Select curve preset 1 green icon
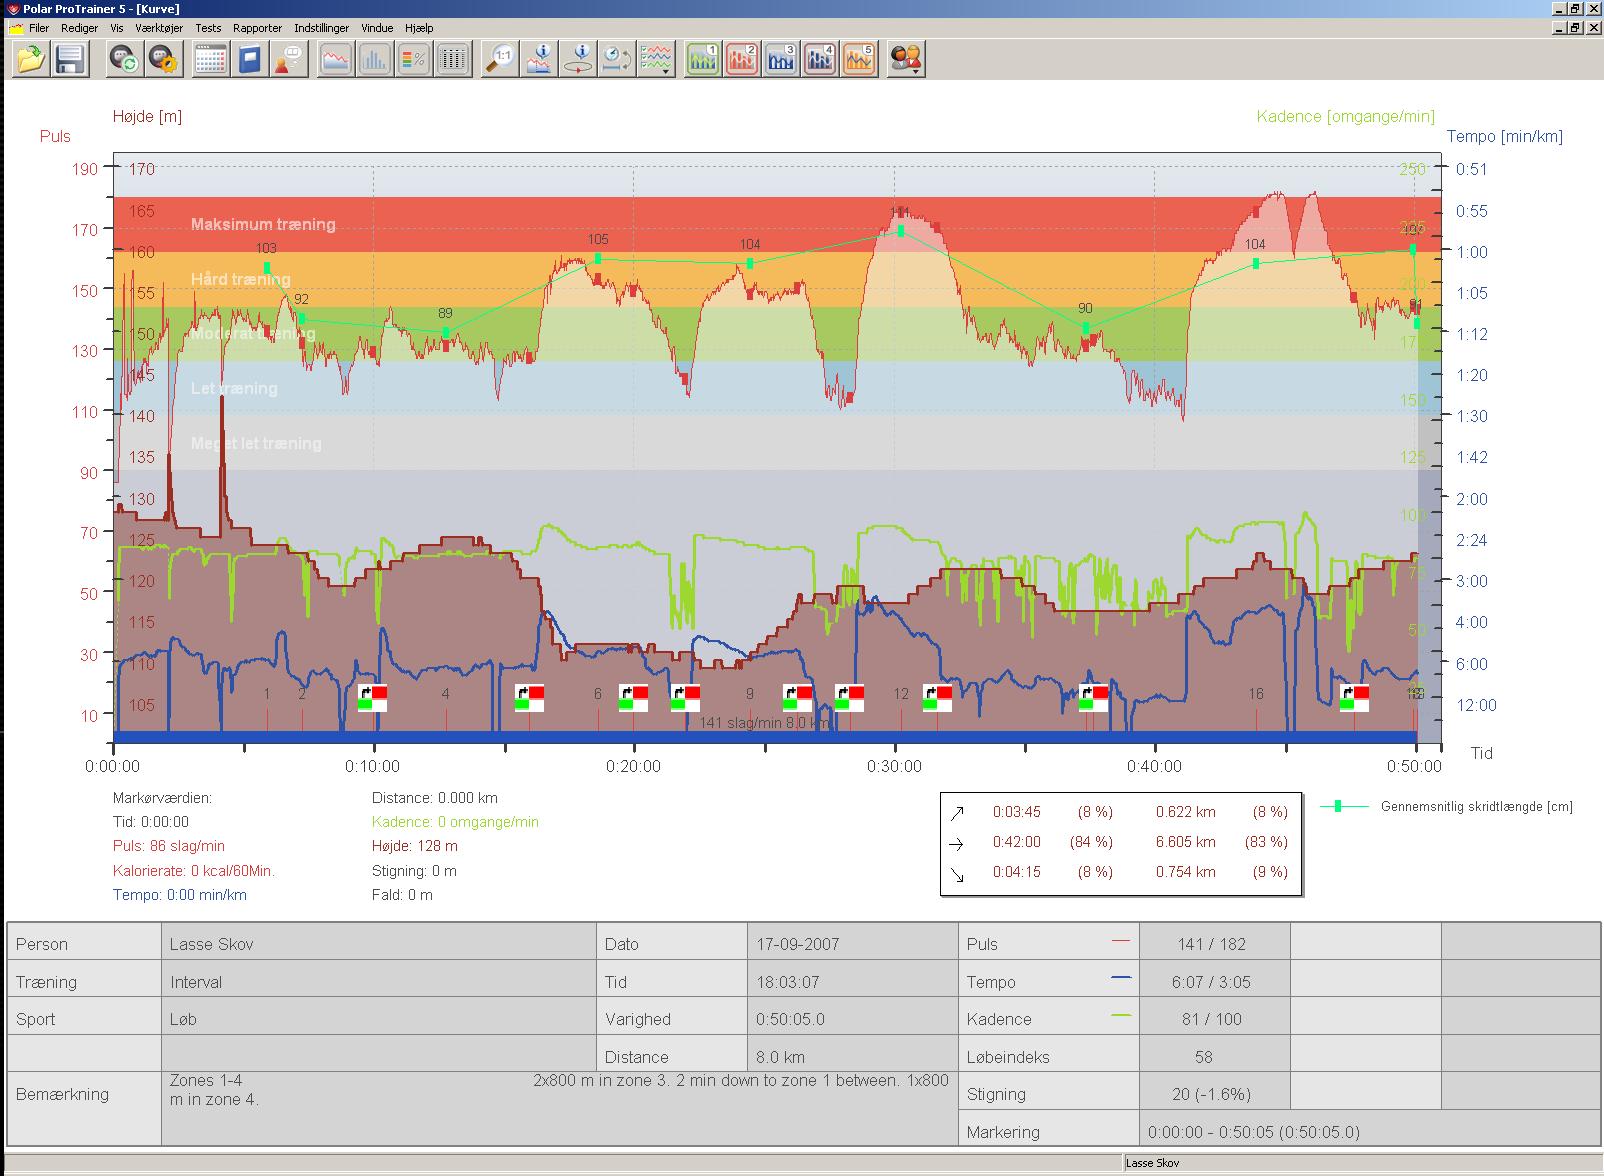 (704, 59)
